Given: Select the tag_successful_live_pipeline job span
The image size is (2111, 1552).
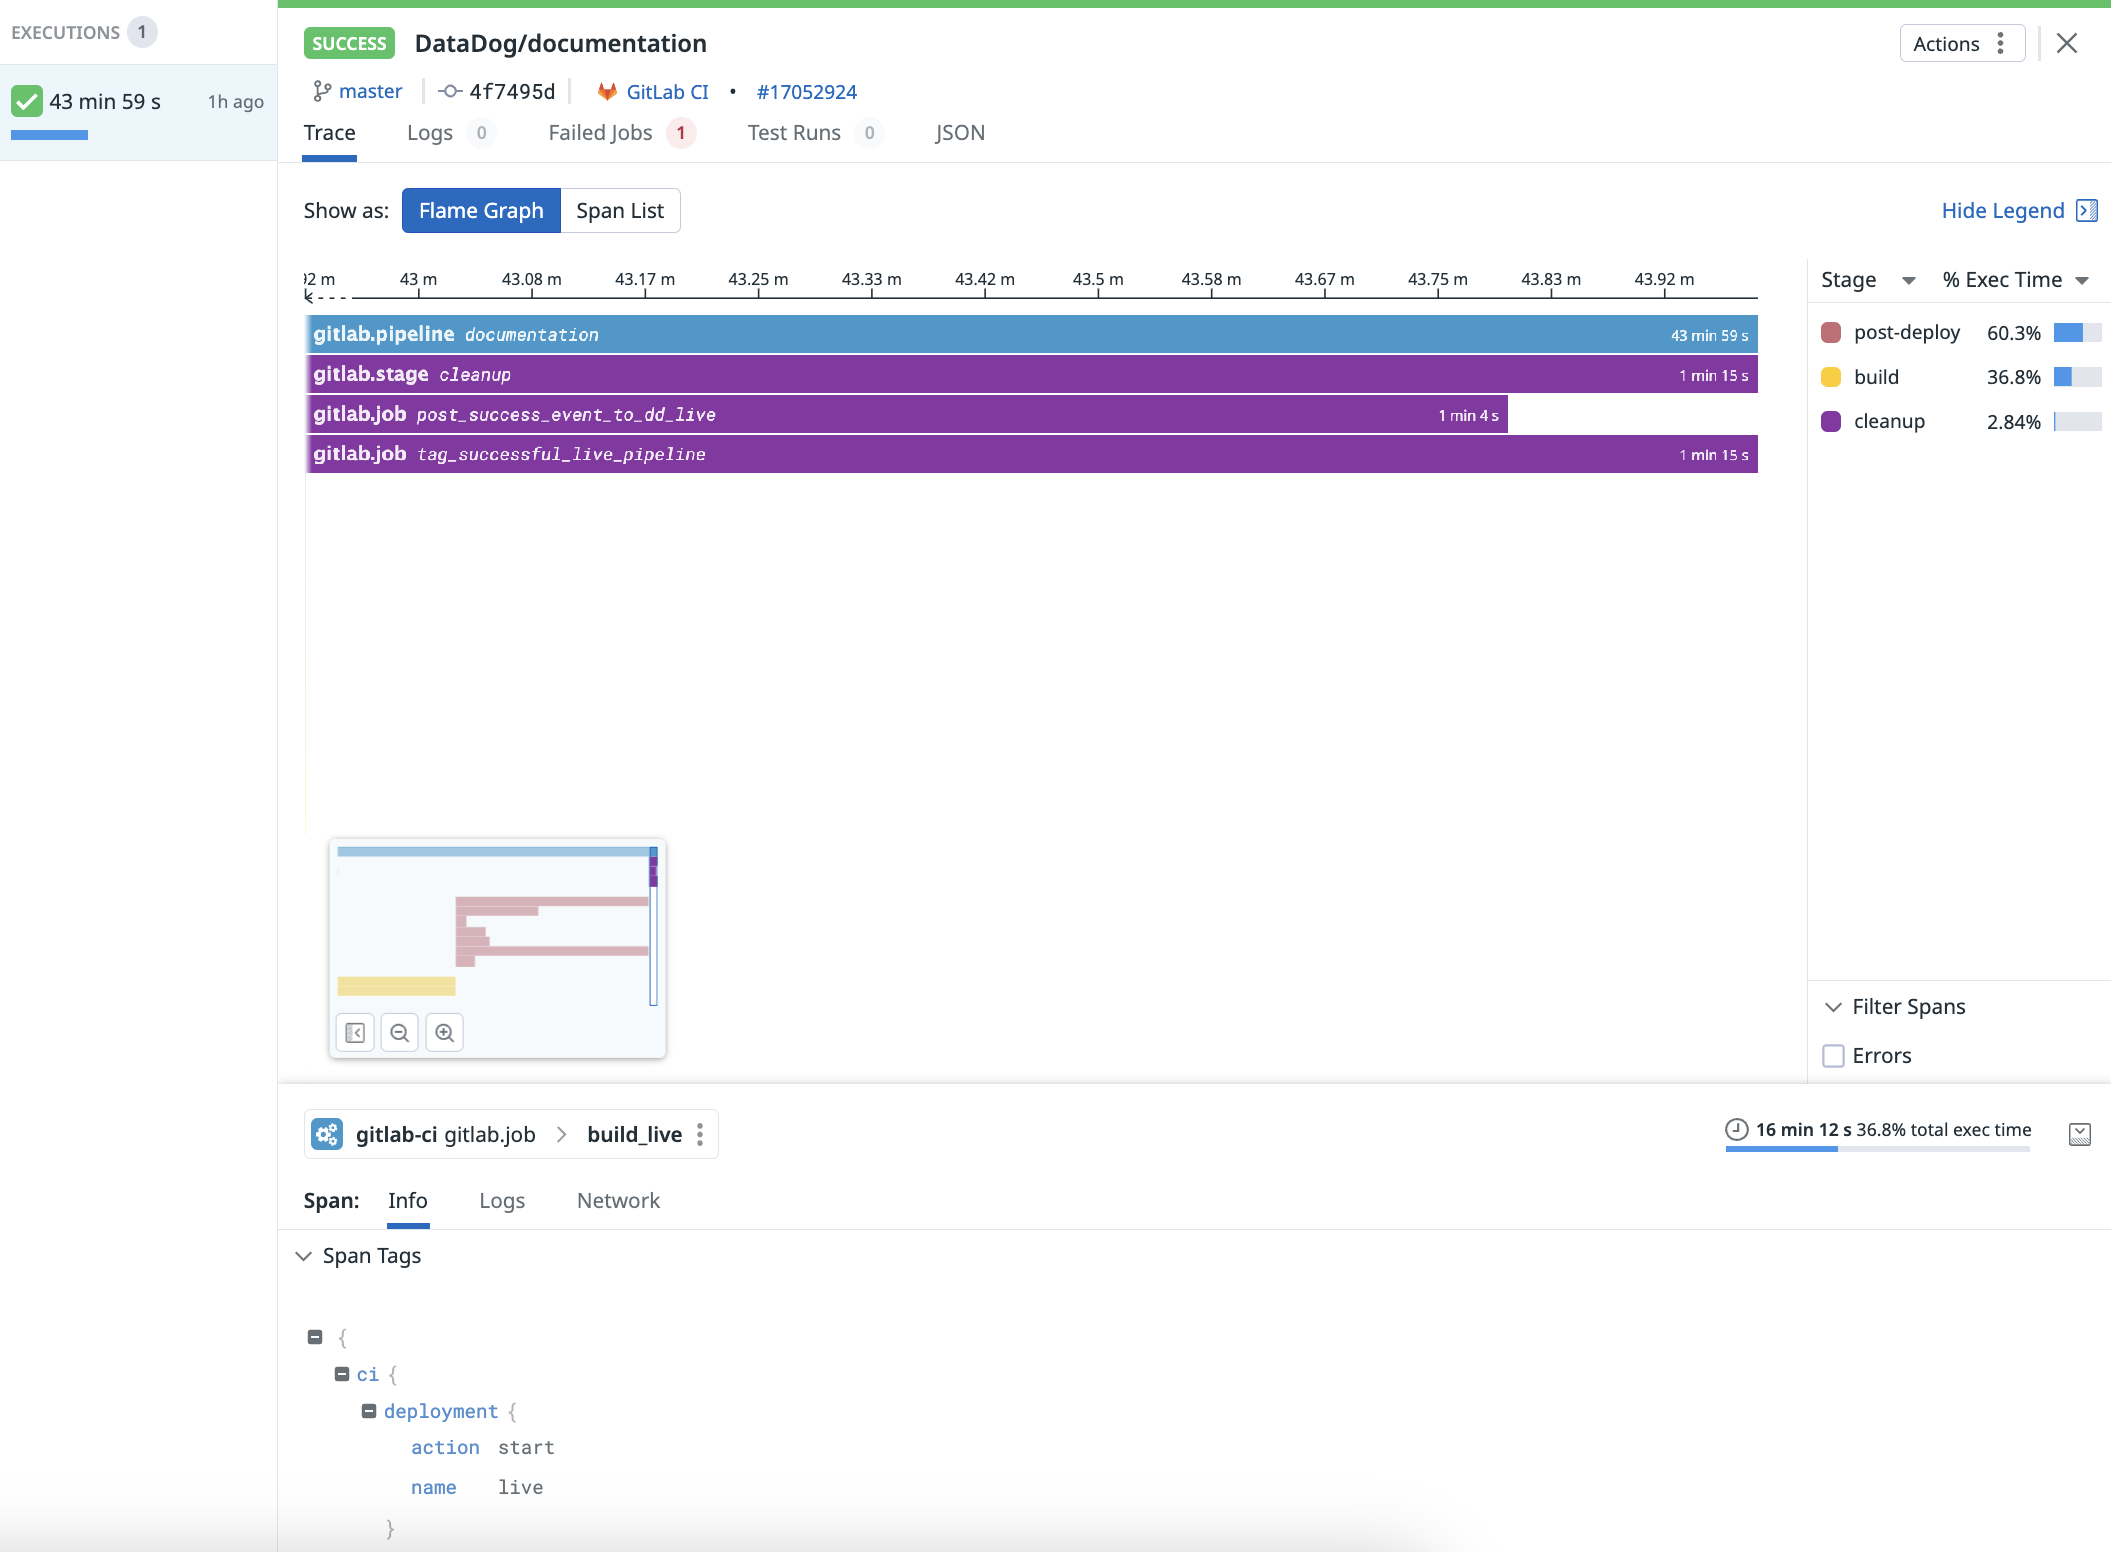Looking at the screenshot, I should (1030, 454).
